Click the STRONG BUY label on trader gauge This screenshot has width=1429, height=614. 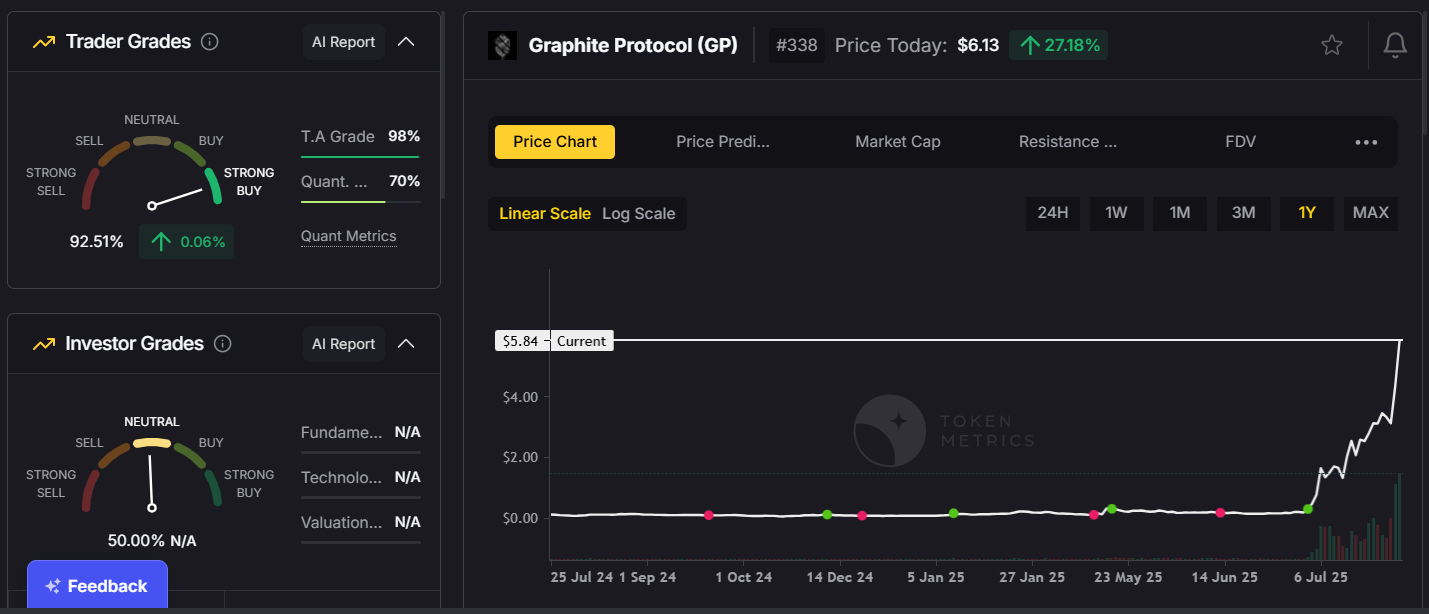coord(249,182)
